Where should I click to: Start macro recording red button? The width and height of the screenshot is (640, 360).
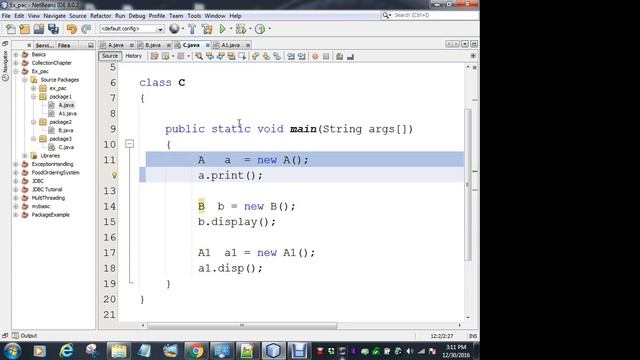click(315, 56)
